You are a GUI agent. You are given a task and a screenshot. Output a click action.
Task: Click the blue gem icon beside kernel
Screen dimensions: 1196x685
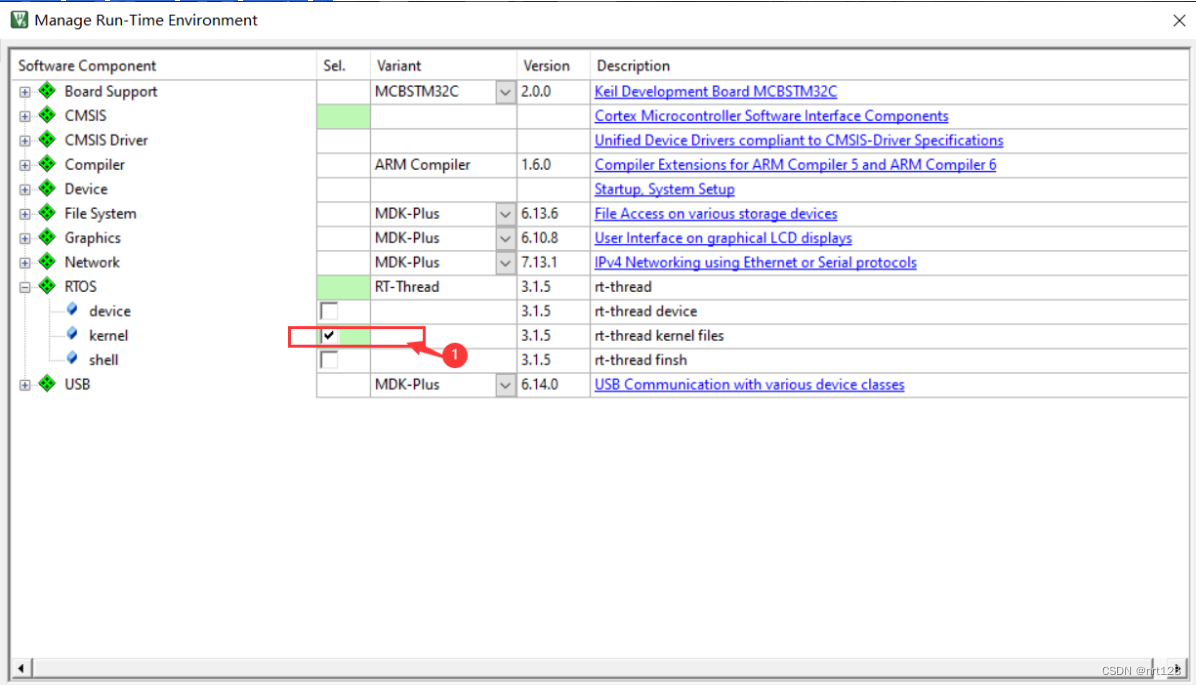(x=72, y=334)
